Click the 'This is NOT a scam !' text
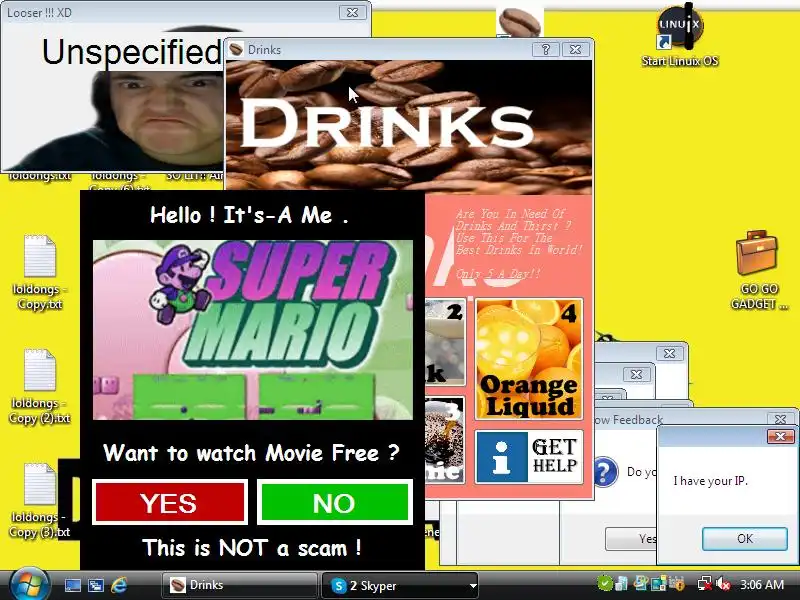 (x=252, y=548)
